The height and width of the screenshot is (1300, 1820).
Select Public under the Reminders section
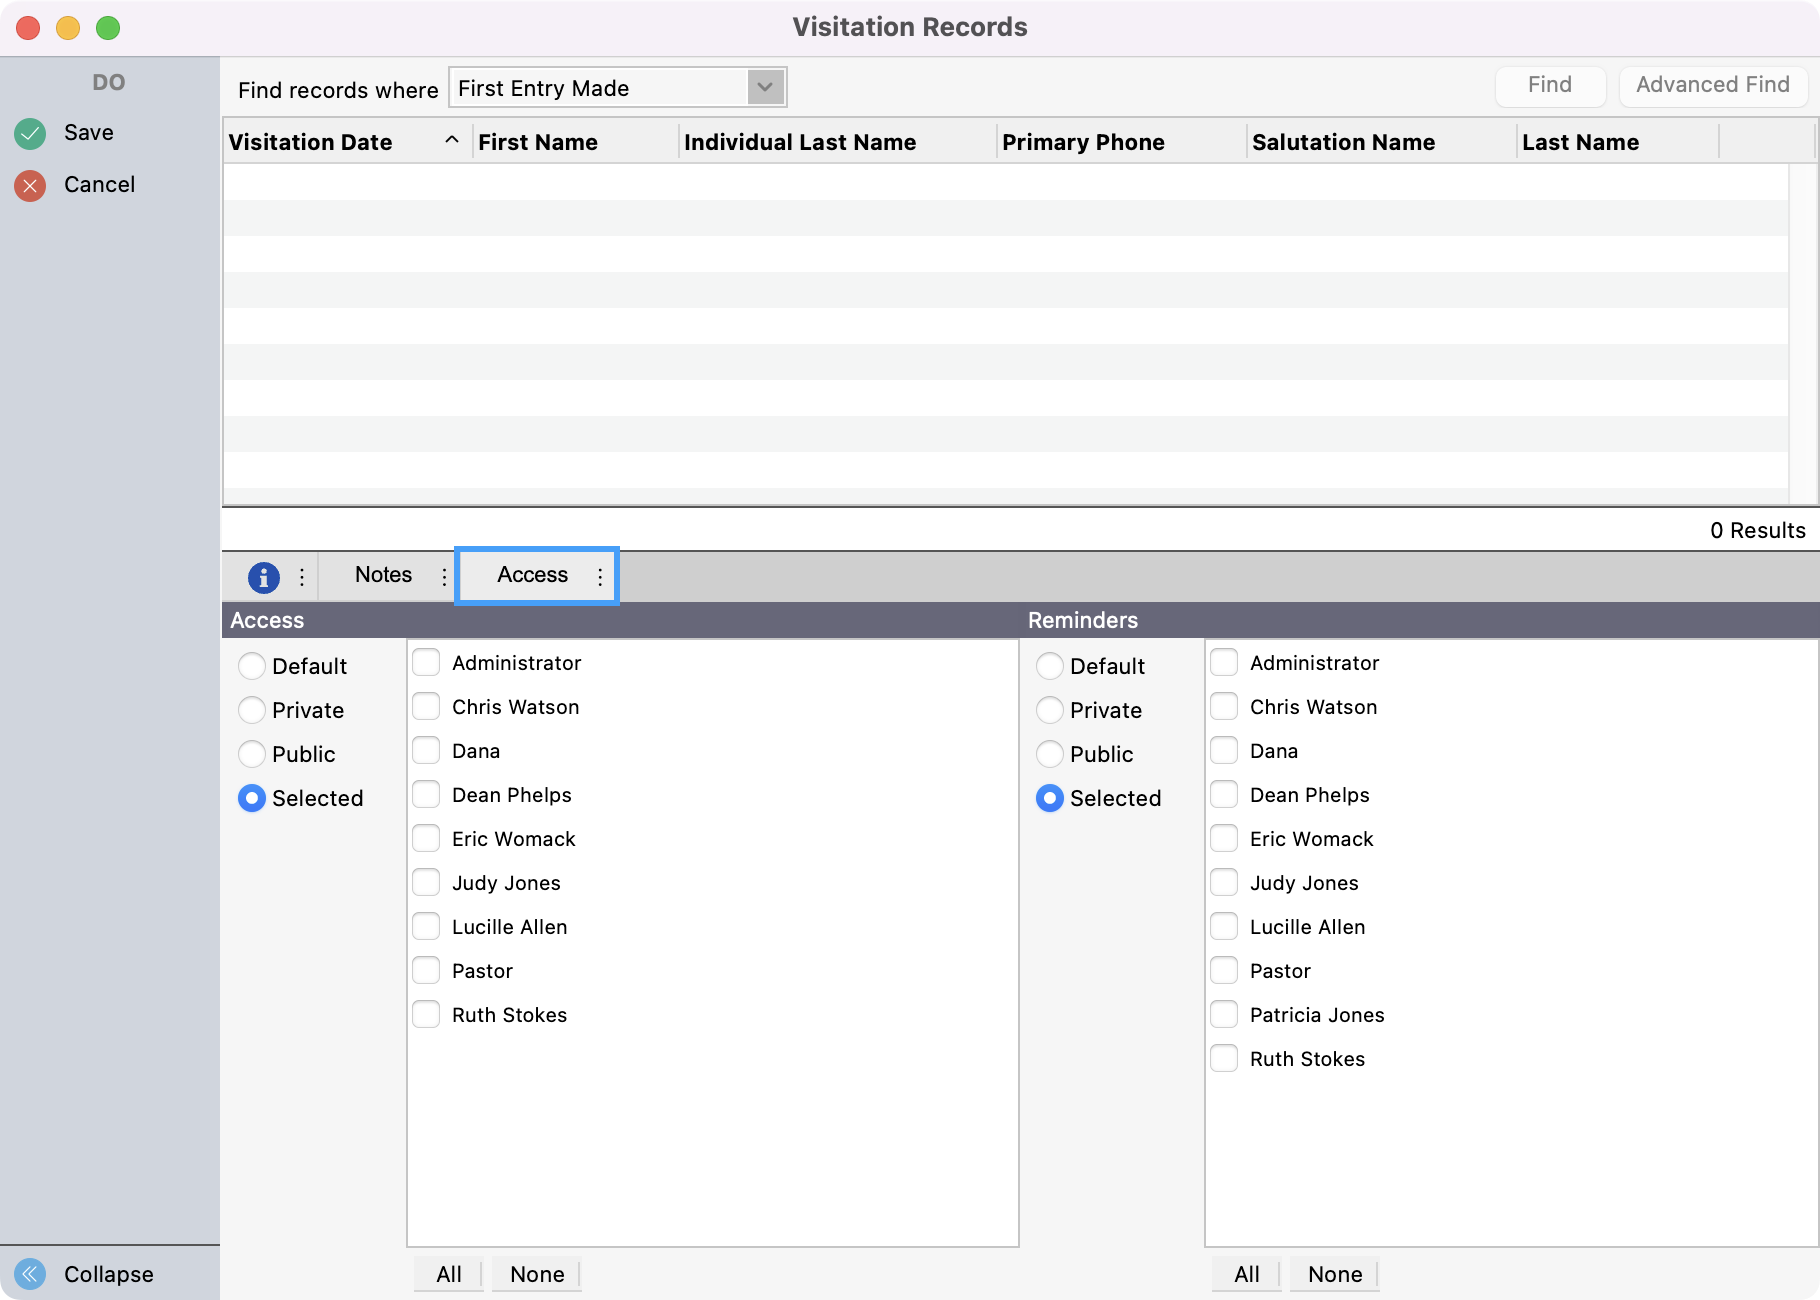1049,754
